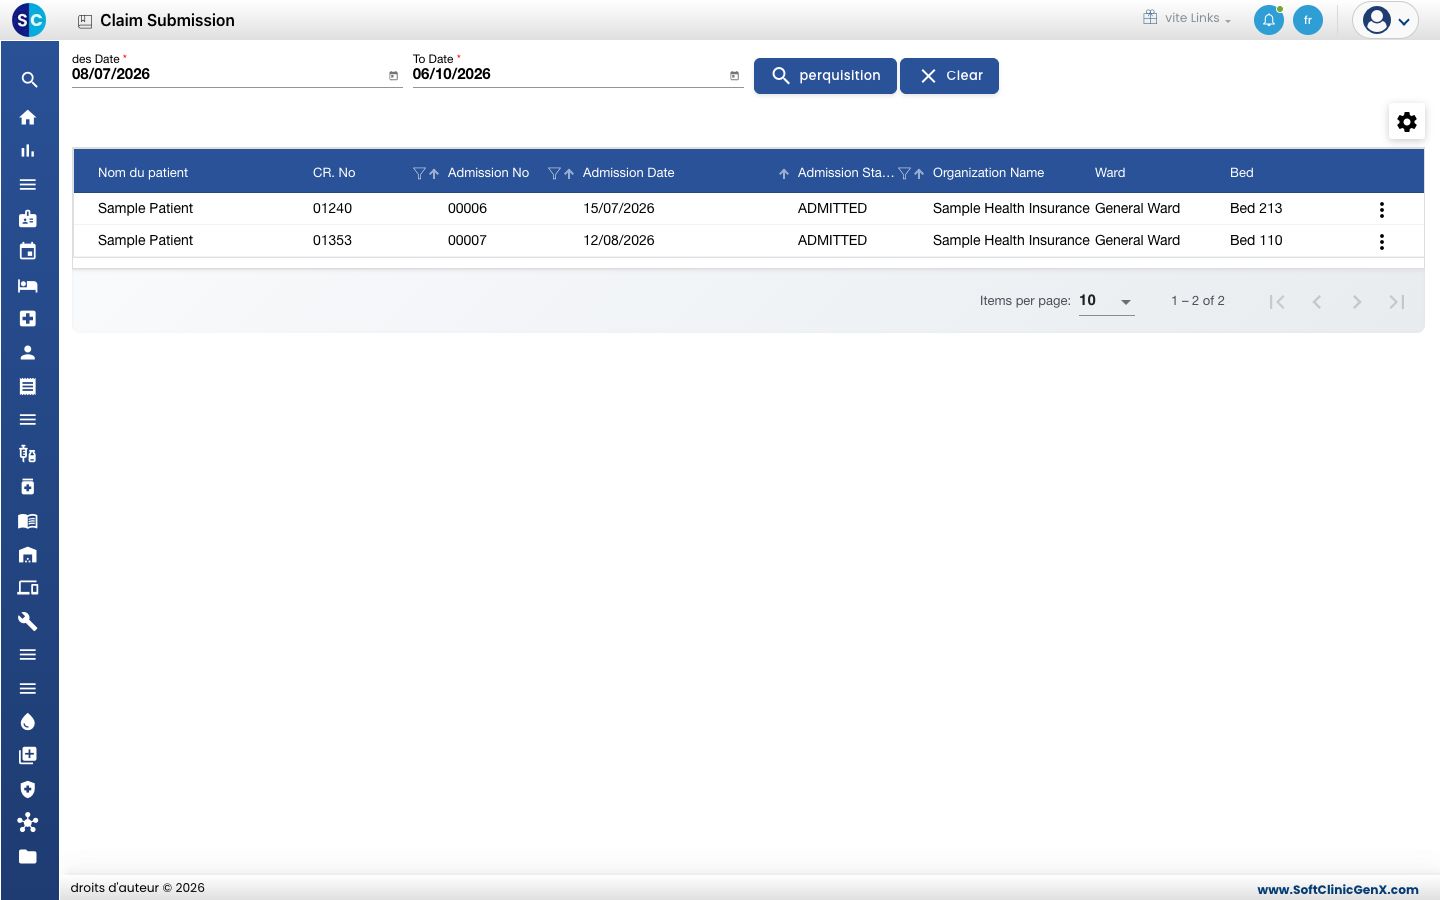The height and width of the screenshot is (900, 1440).
Task: Open the medication bottle icon in sidebar
Action: coord(28,487)
